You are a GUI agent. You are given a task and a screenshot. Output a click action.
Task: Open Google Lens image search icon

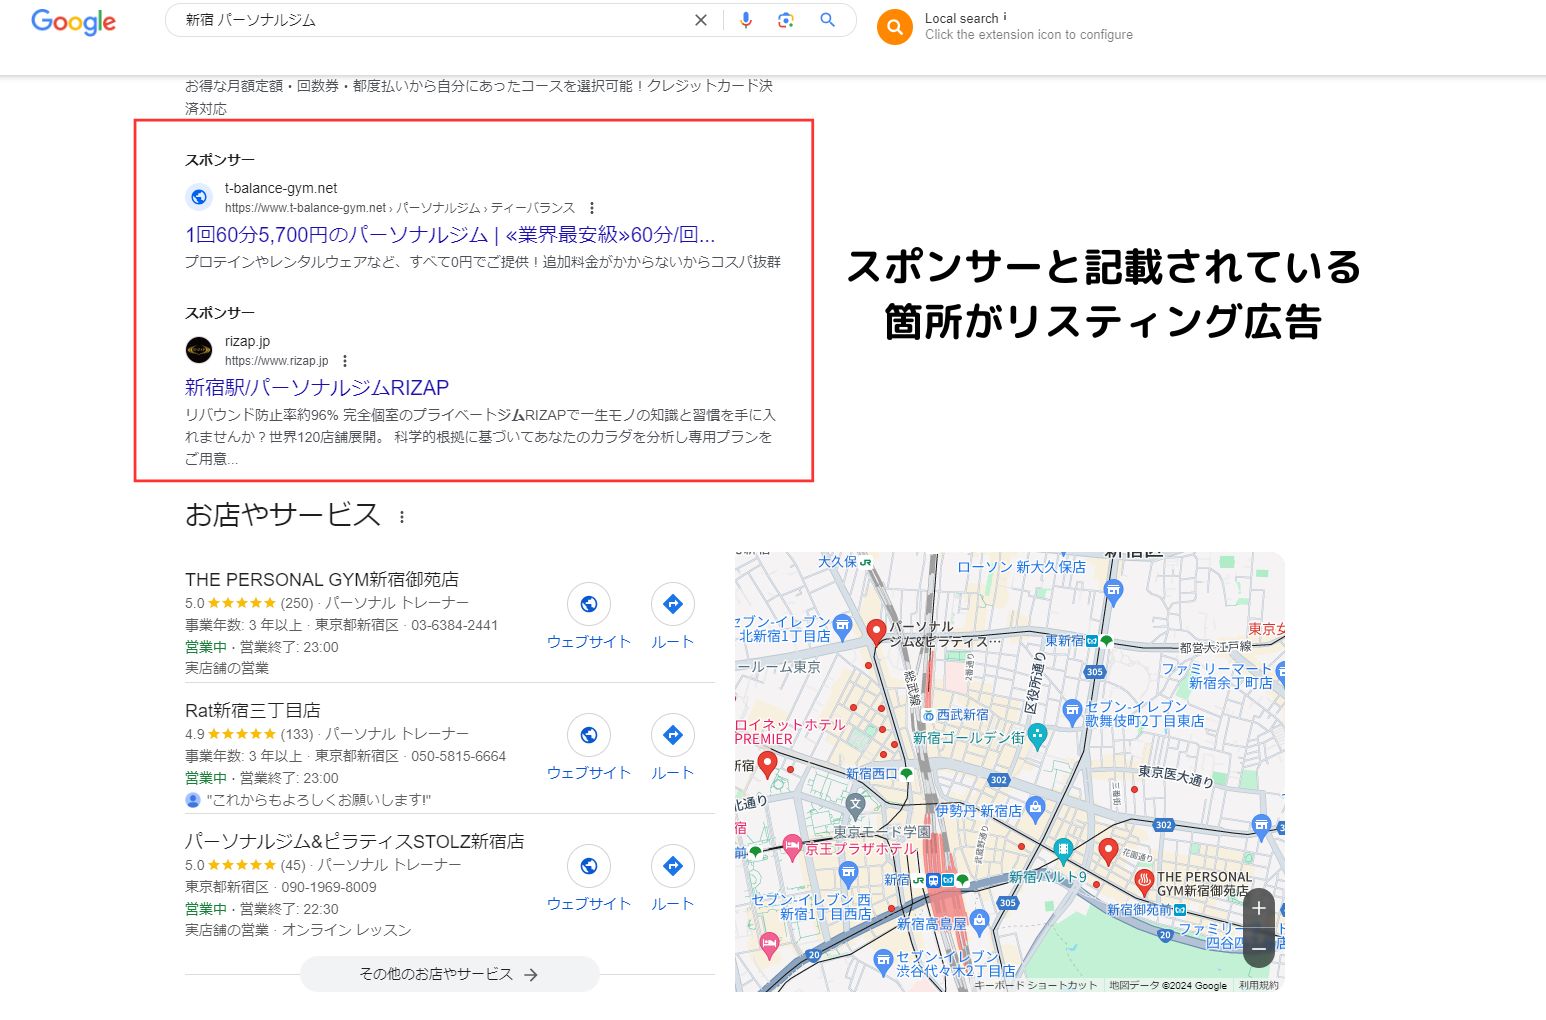(x=786, y=20)
